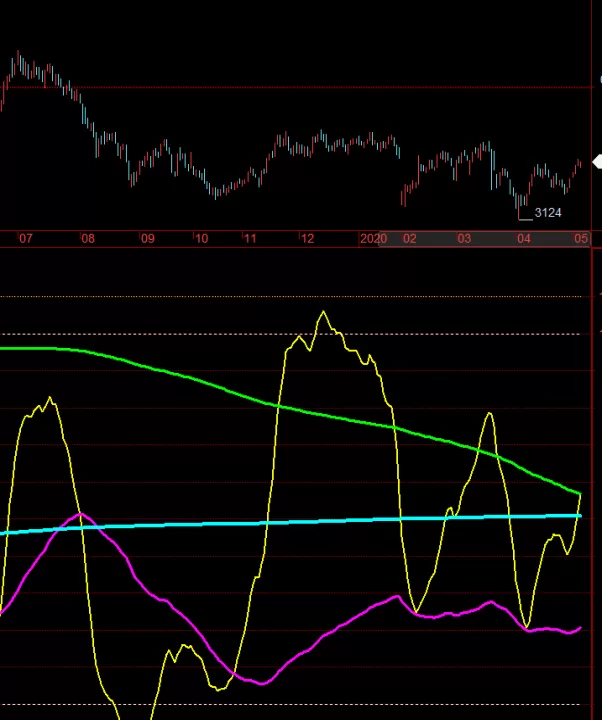This screenshot has height=720, width=602.
Task: Select the 10 month marker on axis
Action: (x=201, y=238)
